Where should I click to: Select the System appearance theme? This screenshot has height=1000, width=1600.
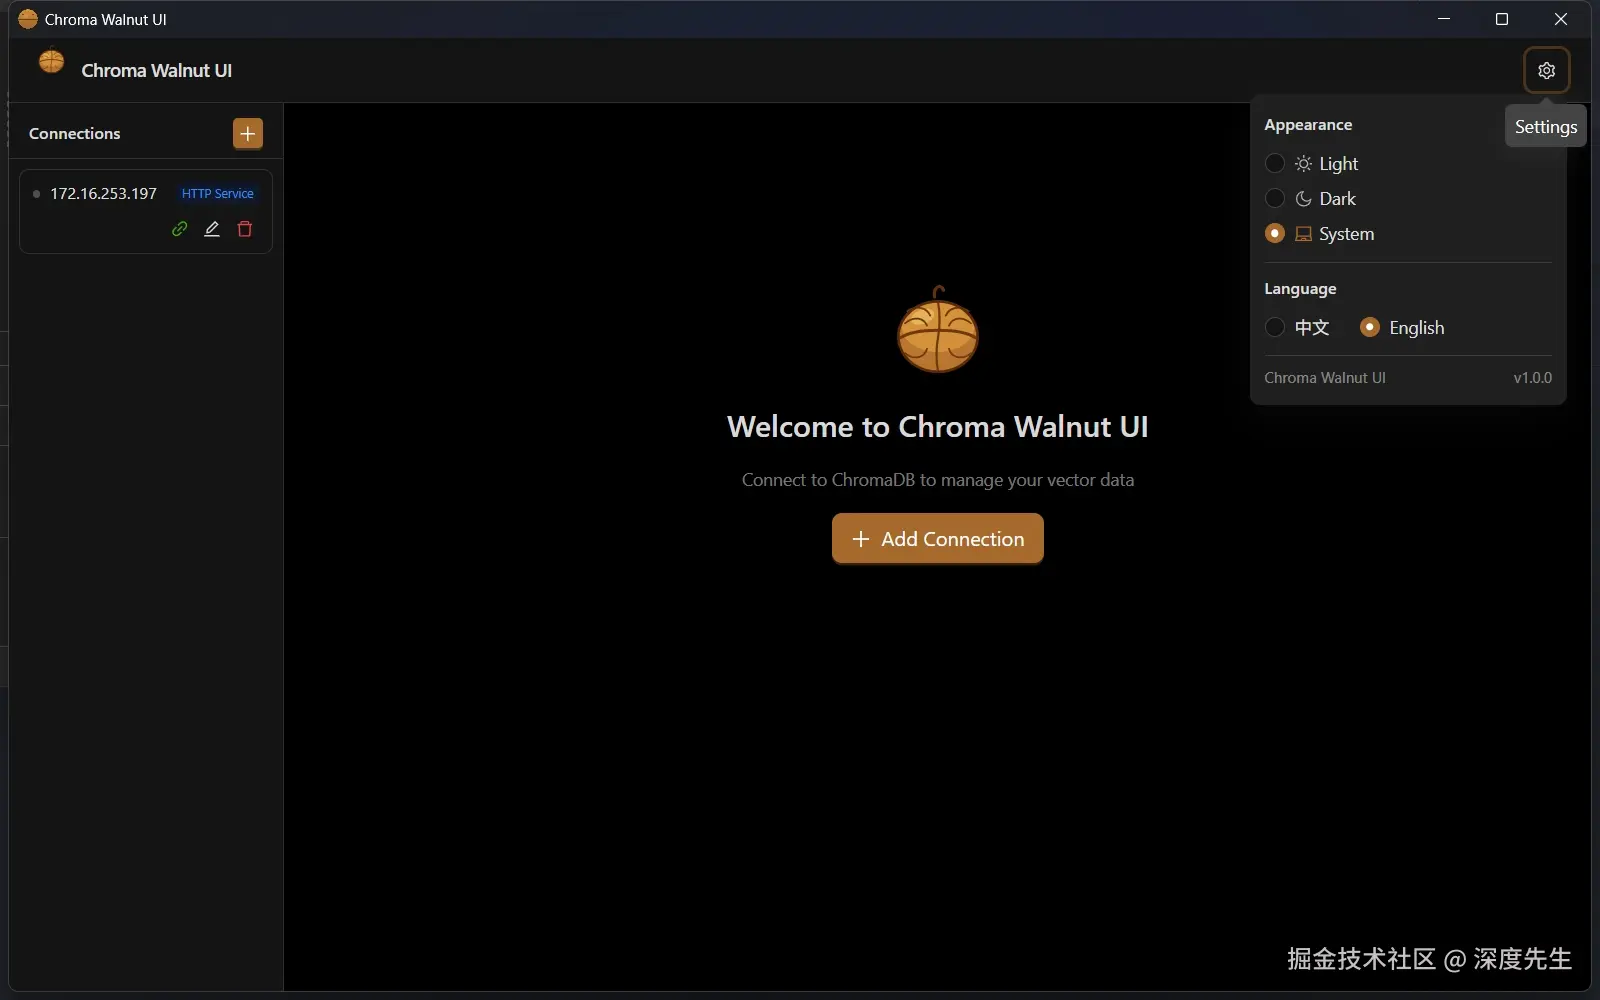[x=1275, y=234]
